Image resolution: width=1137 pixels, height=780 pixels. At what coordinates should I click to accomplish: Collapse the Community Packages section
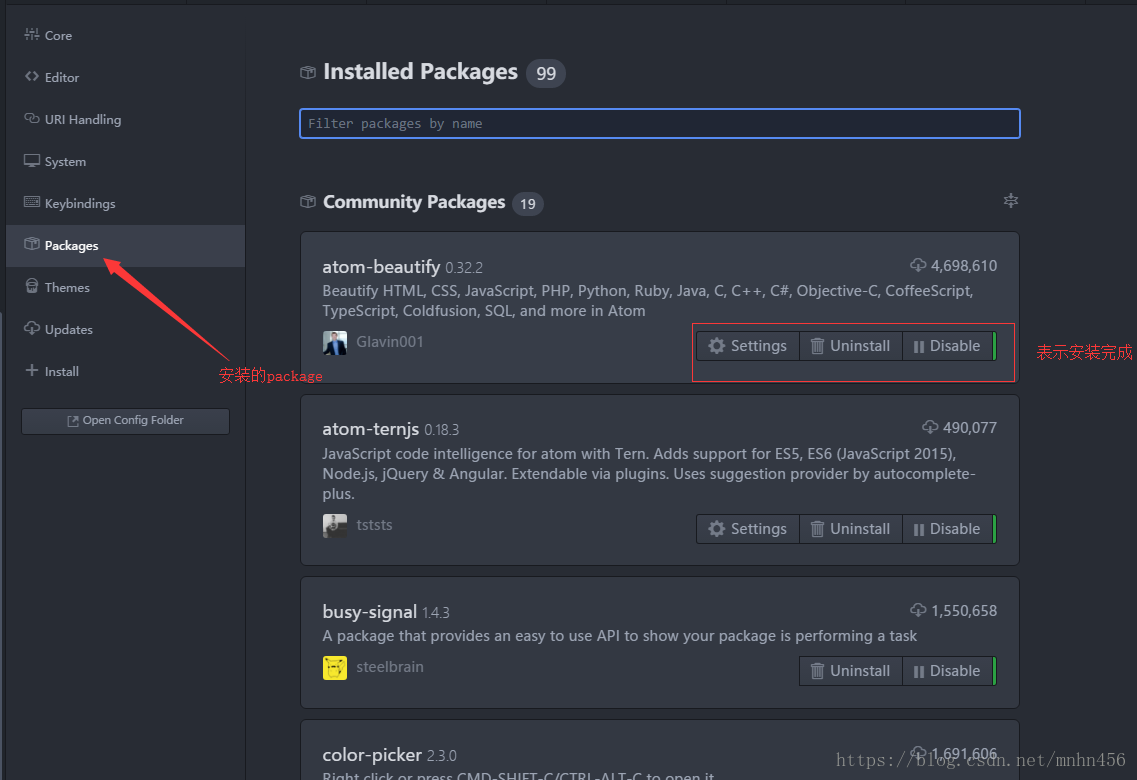414,202
